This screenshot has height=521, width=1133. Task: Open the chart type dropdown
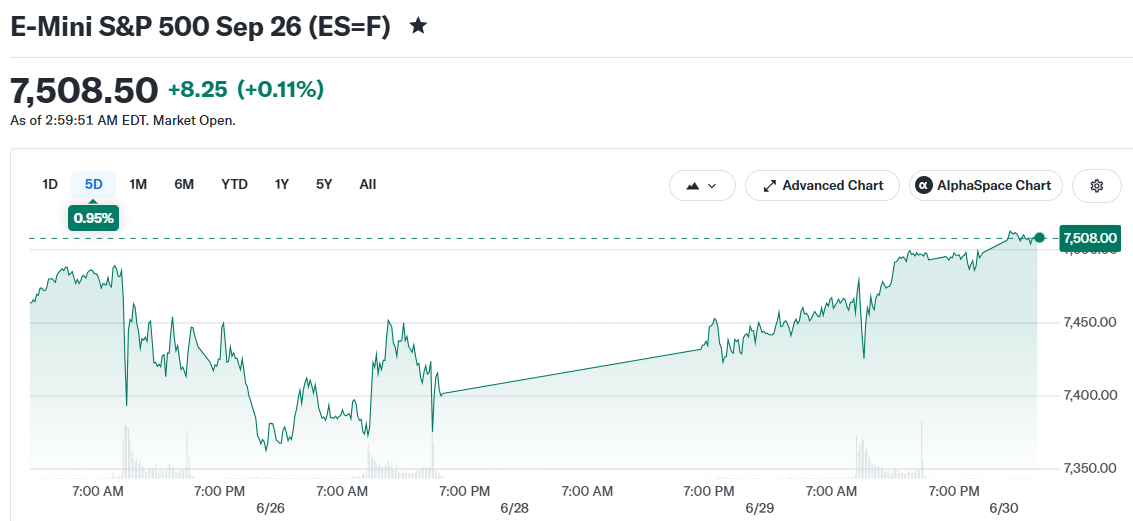click(x=702, y=186)
